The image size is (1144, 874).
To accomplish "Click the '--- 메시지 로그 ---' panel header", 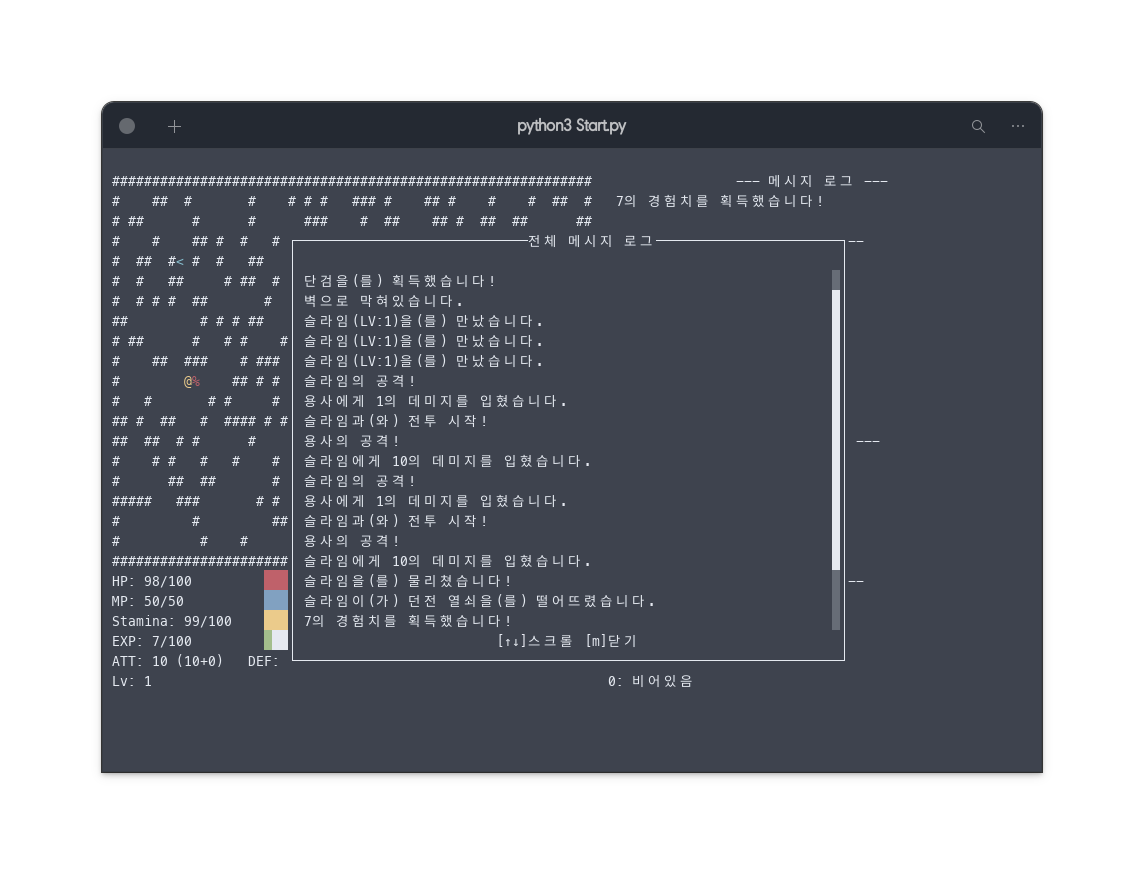I will pyautogui.click(x=811, y=181).
